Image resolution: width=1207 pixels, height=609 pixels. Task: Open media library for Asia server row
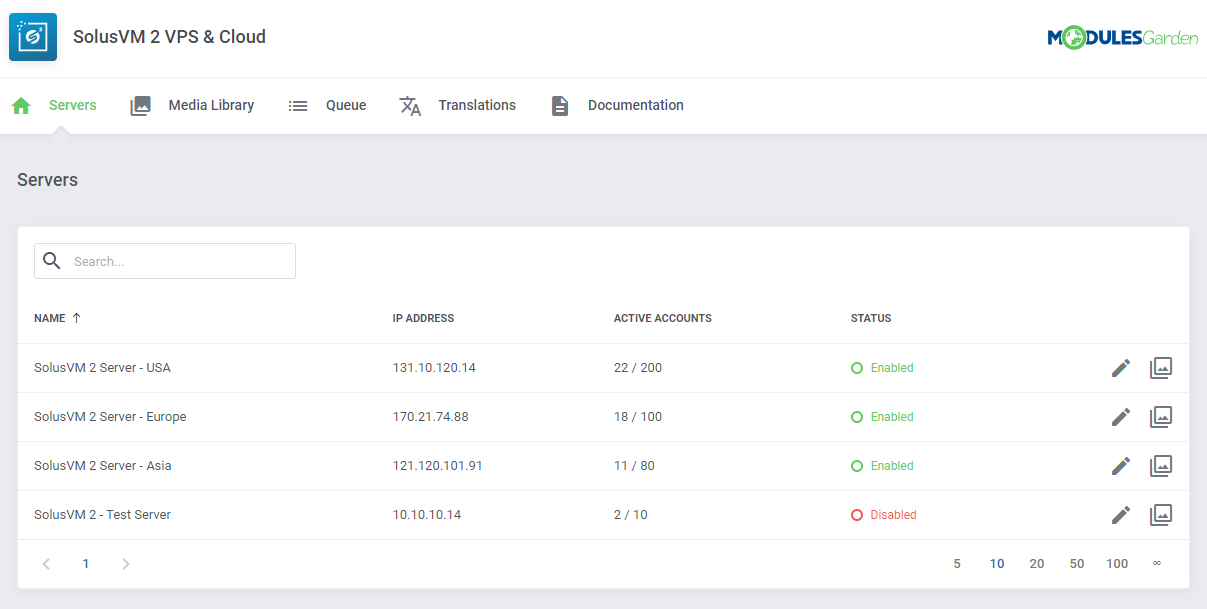tap(1160, 466)
